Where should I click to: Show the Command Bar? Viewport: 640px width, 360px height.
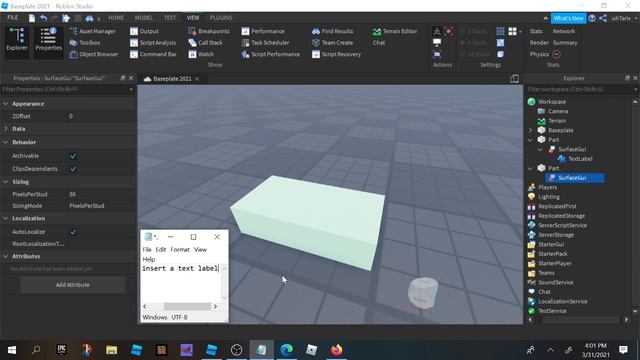point(153,54)
